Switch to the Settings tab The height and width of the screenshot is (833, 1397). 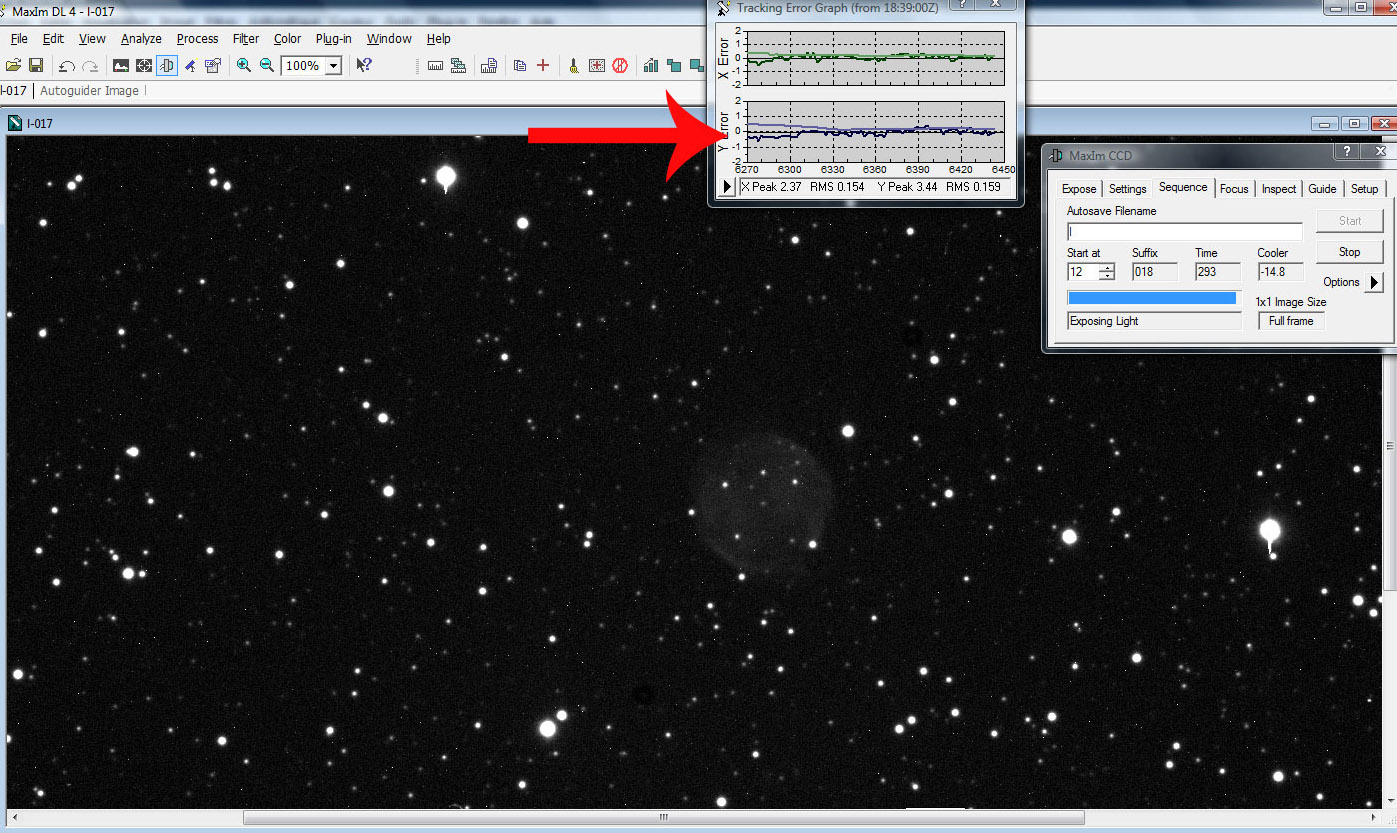1128,189
